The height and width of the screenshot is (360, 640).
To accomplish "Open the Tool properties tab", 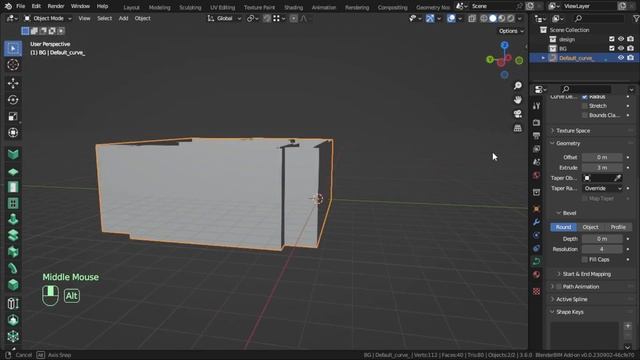I will pyautogui.click(x=536, y=106).
